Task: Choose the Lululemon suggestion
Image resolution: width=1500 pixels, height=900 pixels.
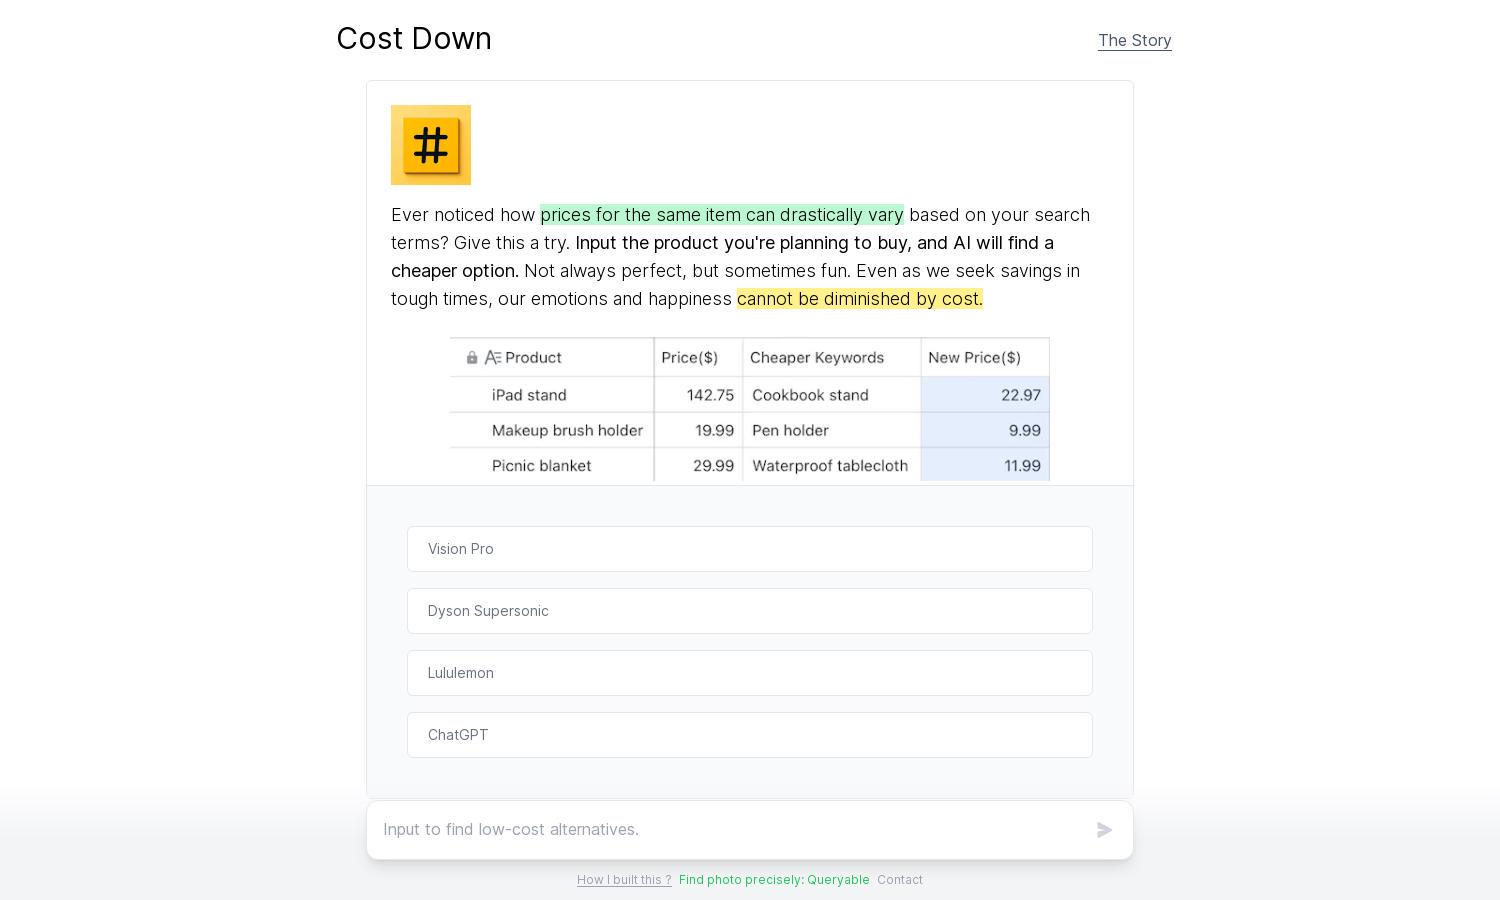Action: pyautogui.click(x=750, y=673)
